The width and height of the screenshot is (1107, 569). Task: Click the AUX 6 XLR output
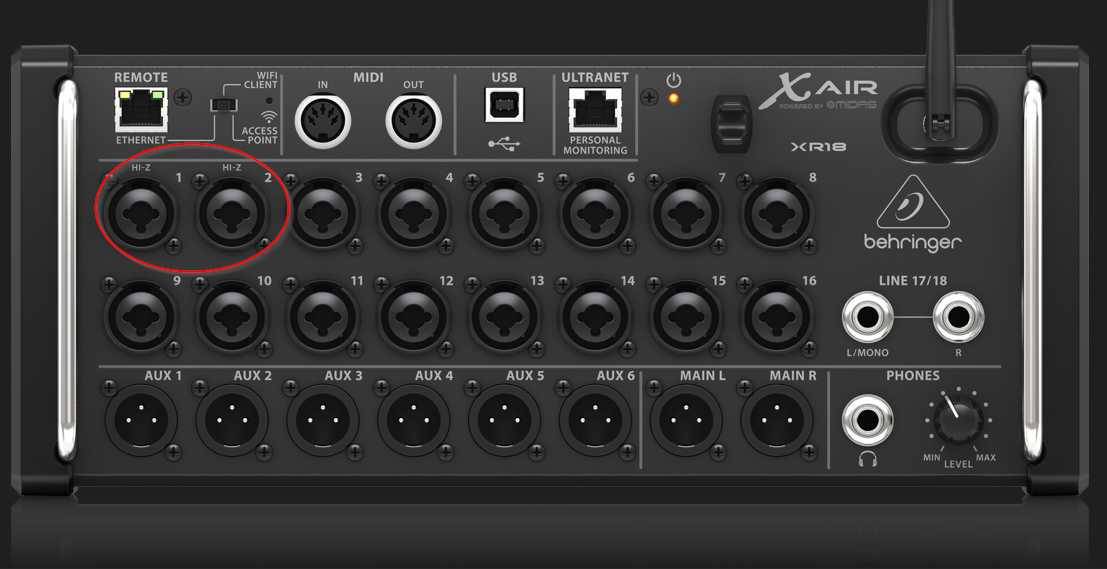[x=594, y=420]
